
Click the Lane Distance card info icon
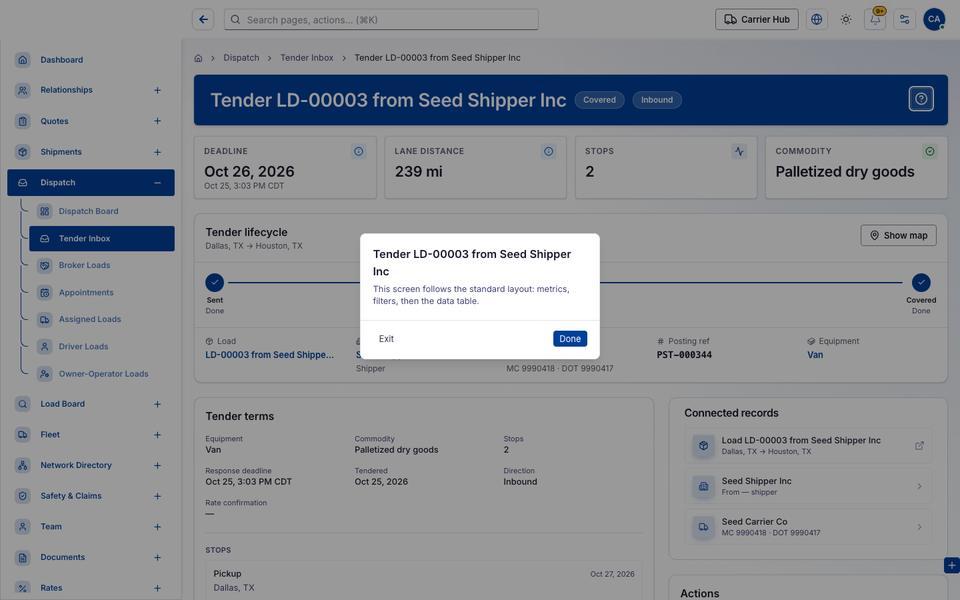[x=549, y=152]
